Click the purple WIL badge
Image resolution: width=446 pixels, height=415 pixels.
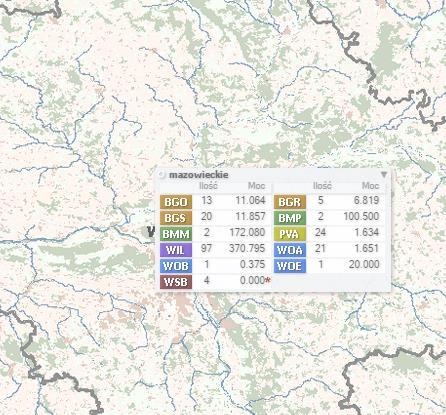pyautogui.click(x=176, y=250)
